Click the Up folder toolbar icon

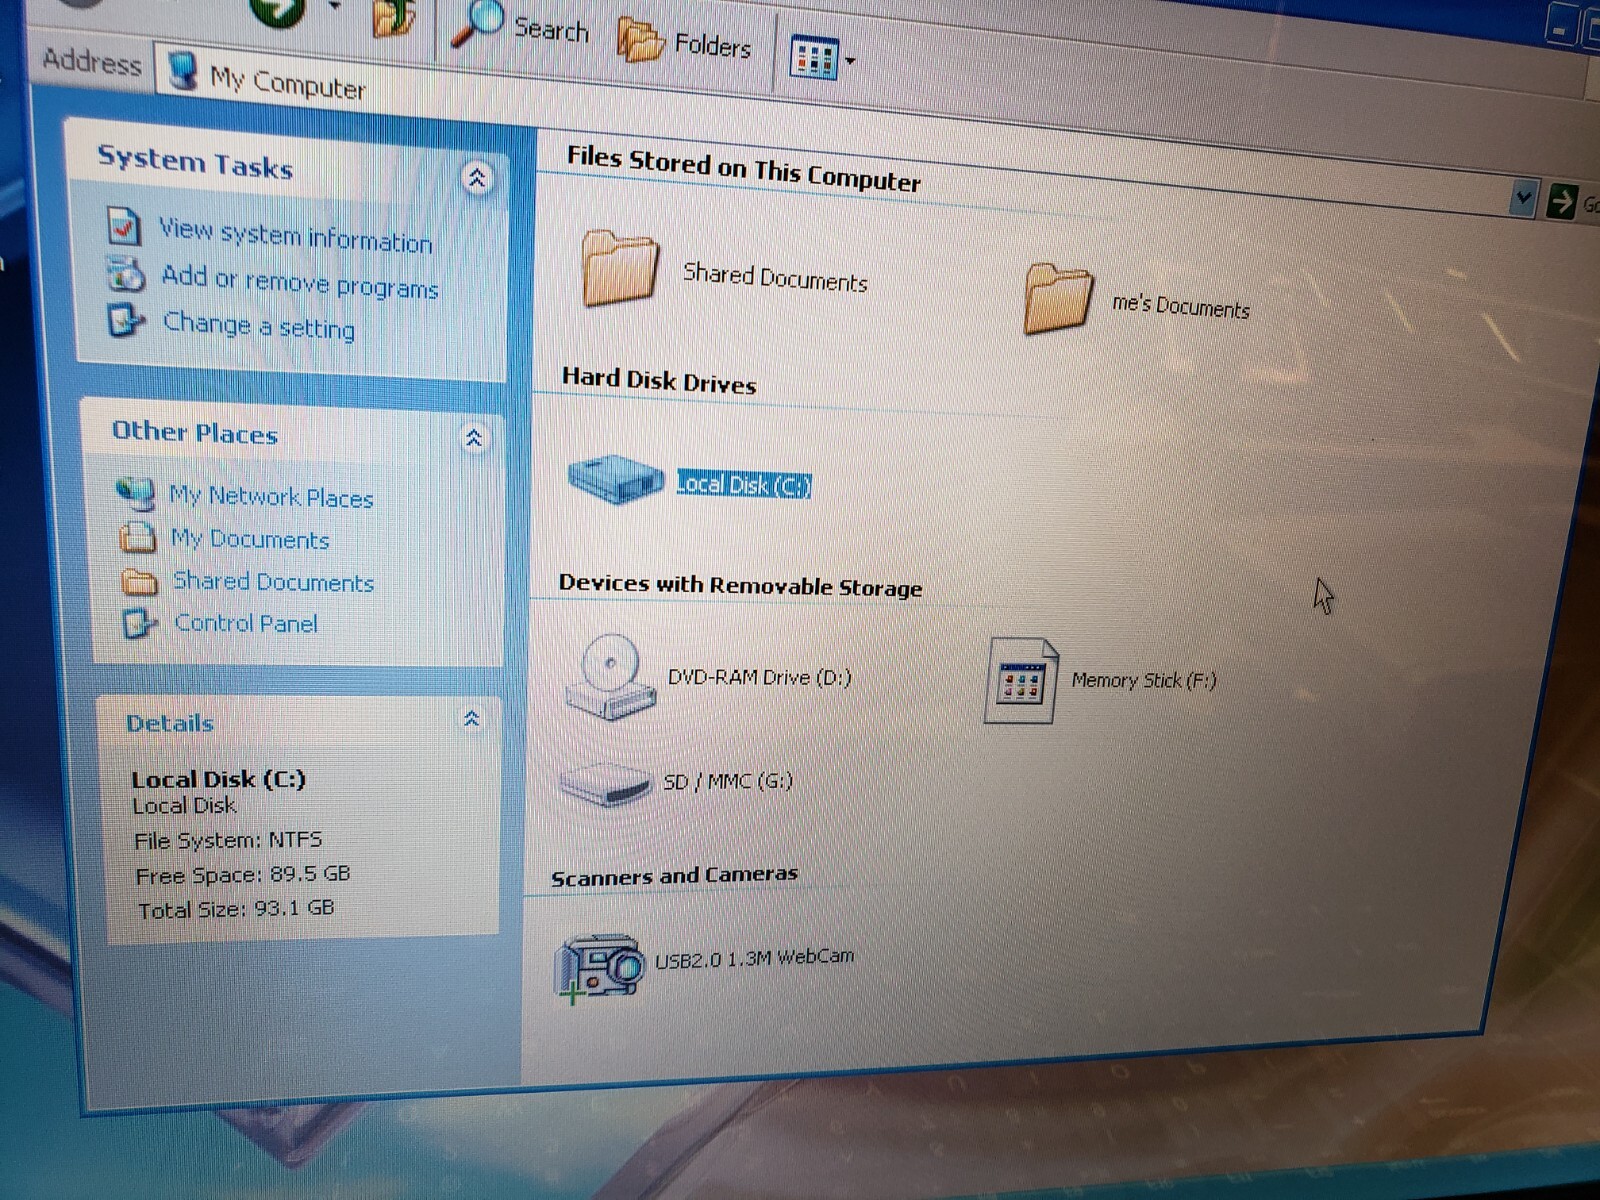click(393, 18)
